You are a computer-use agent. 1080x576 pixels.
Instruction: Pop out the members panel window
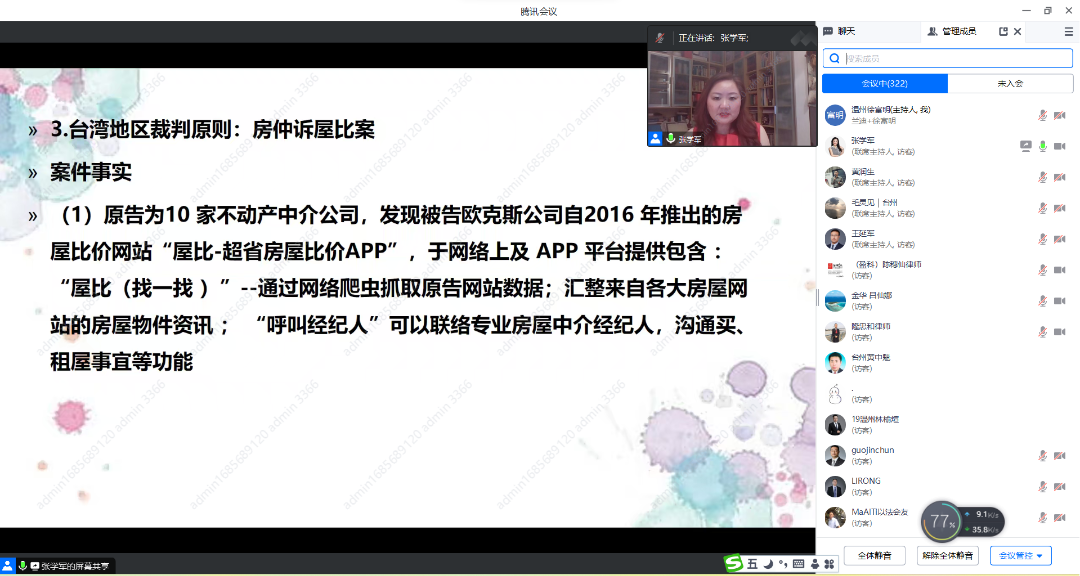click(1003, 32)
